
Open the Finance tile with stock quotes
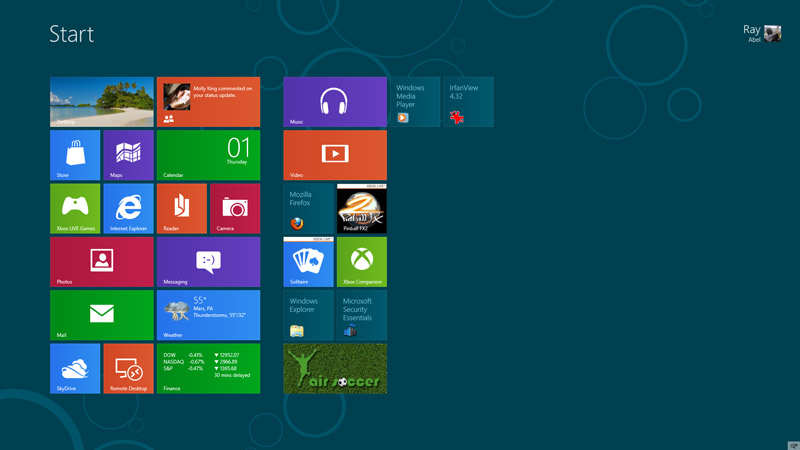click(208, 368)
